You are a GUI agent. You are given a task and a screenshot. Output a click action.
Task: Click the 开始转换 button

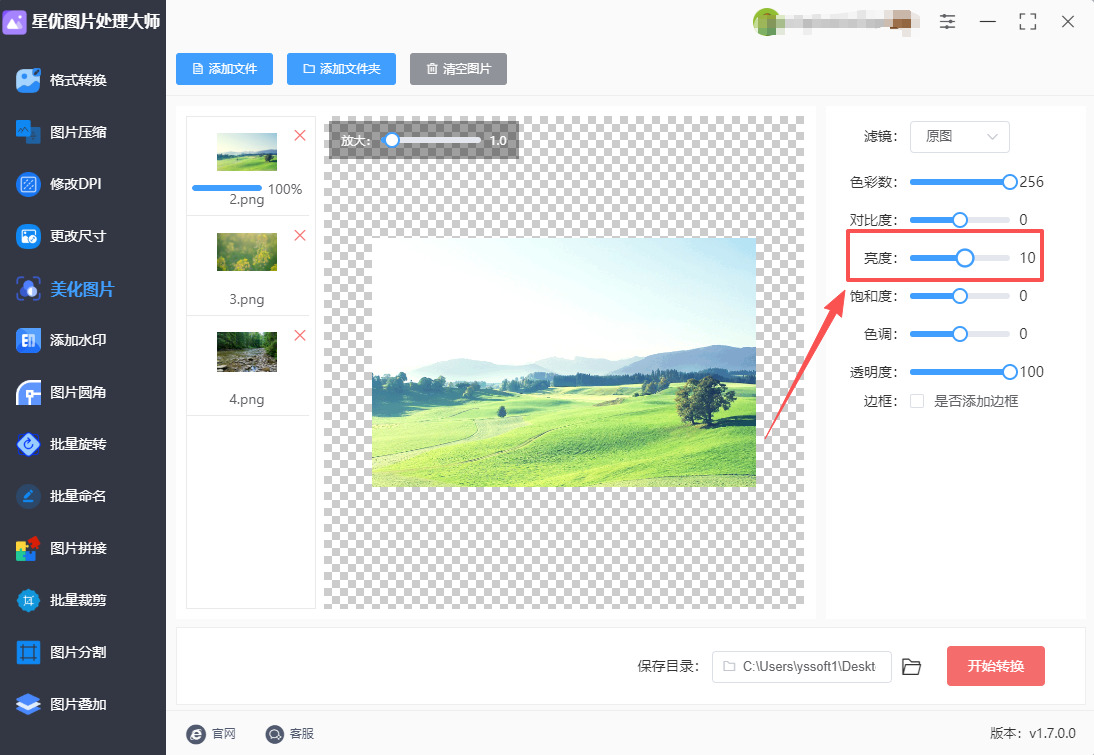click(996, 666)
